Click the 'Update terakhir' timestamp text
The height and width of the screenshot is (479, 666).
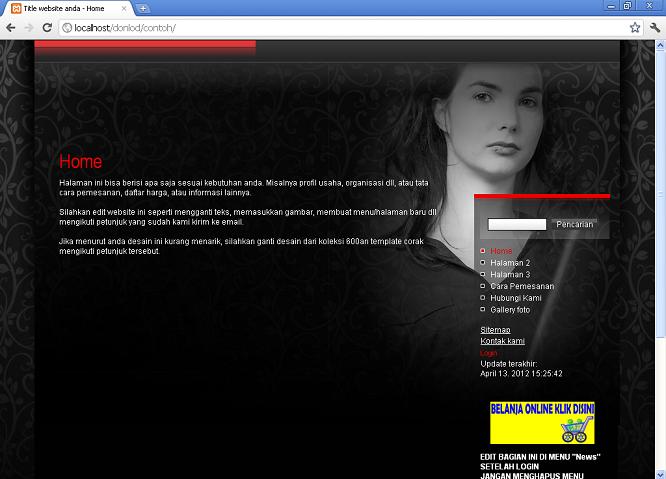click(x=521, y=369)
